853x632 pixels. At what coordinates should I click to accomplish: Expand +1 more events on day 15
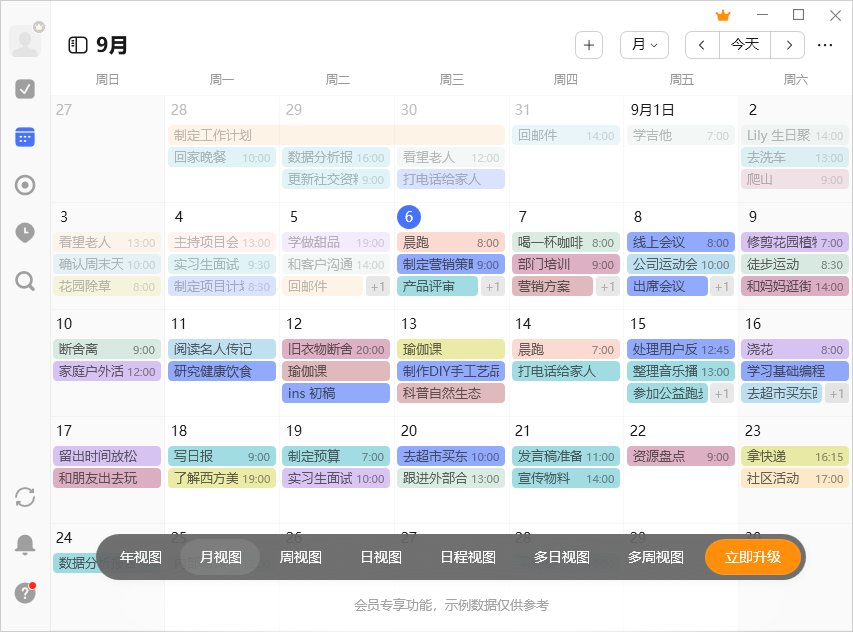tap(722, 393)
